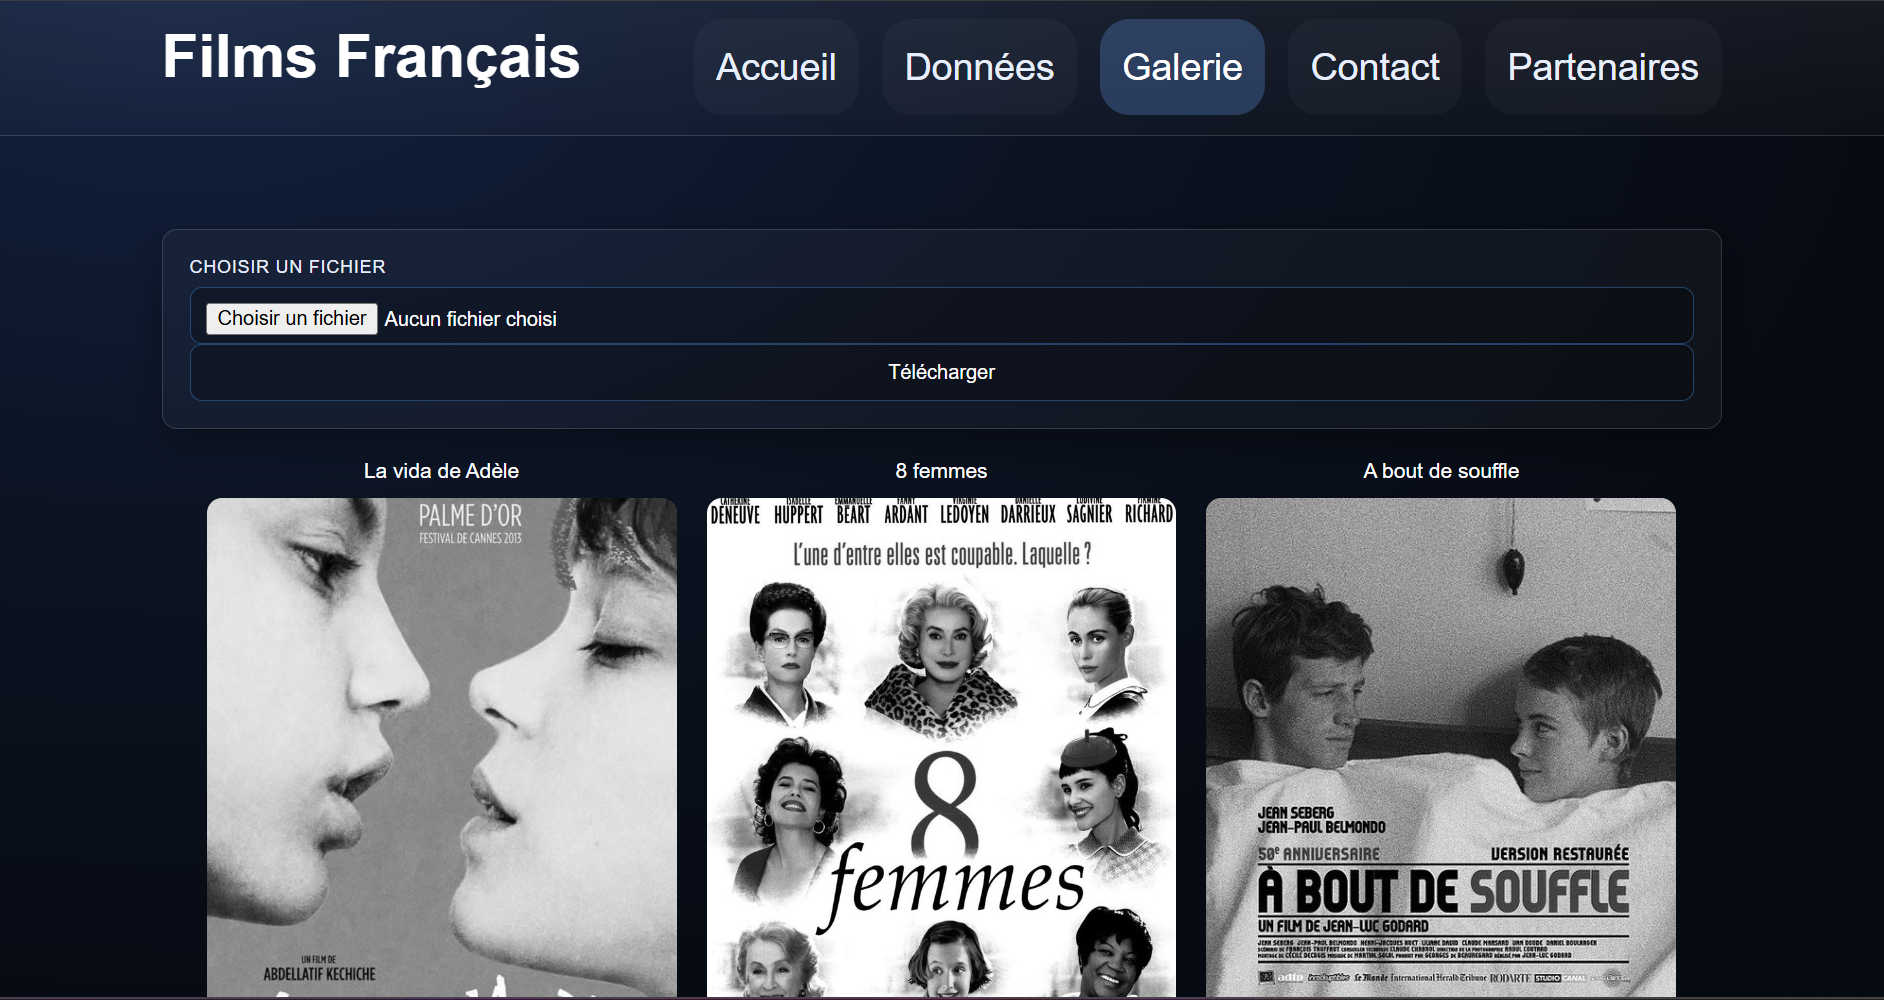
Task: Click the CHOISIR UN FICHIER section header
Action: (288, 267)
